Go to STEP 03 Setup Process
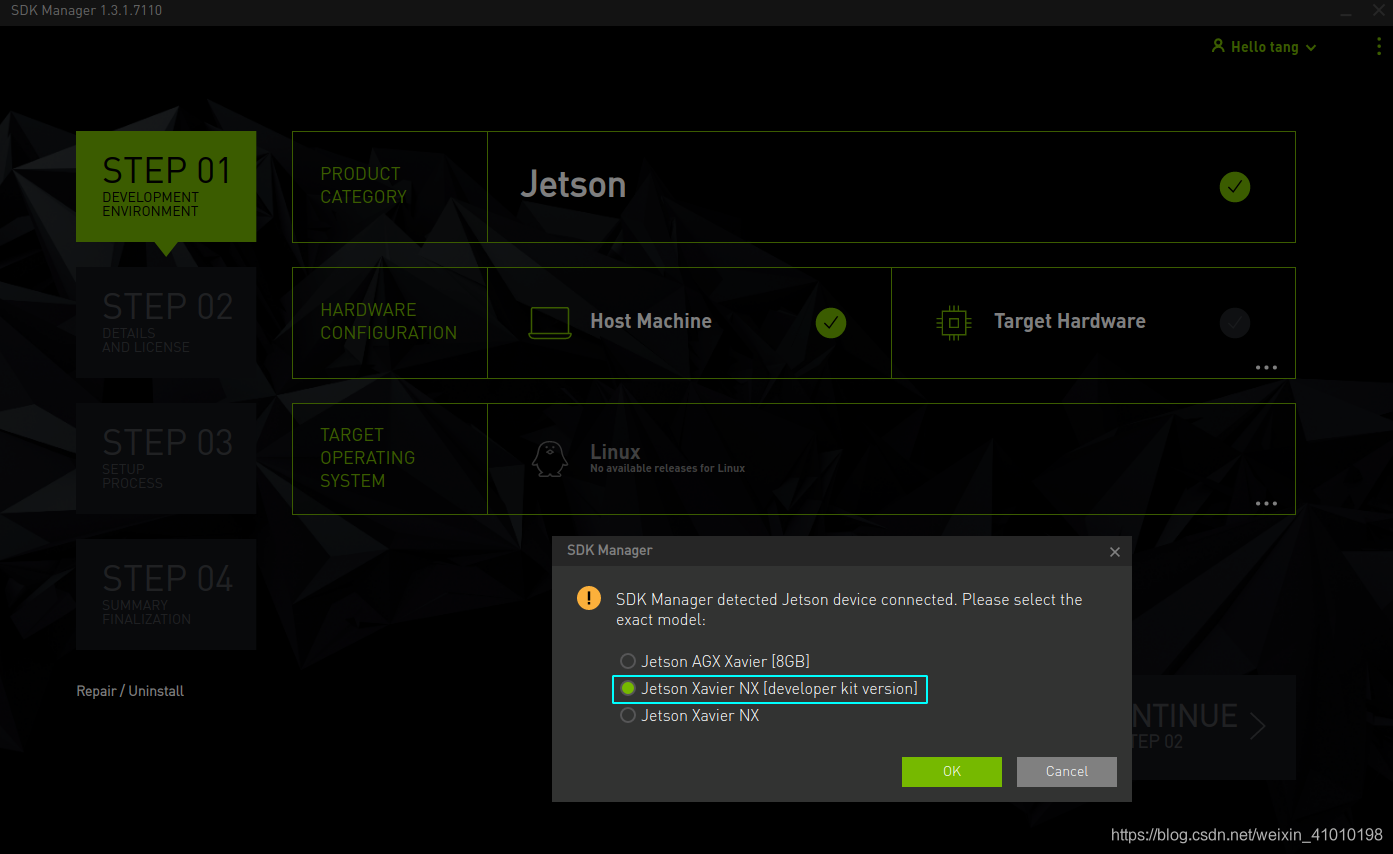This screenshot has height=854, width=1393. click(166, 458)
